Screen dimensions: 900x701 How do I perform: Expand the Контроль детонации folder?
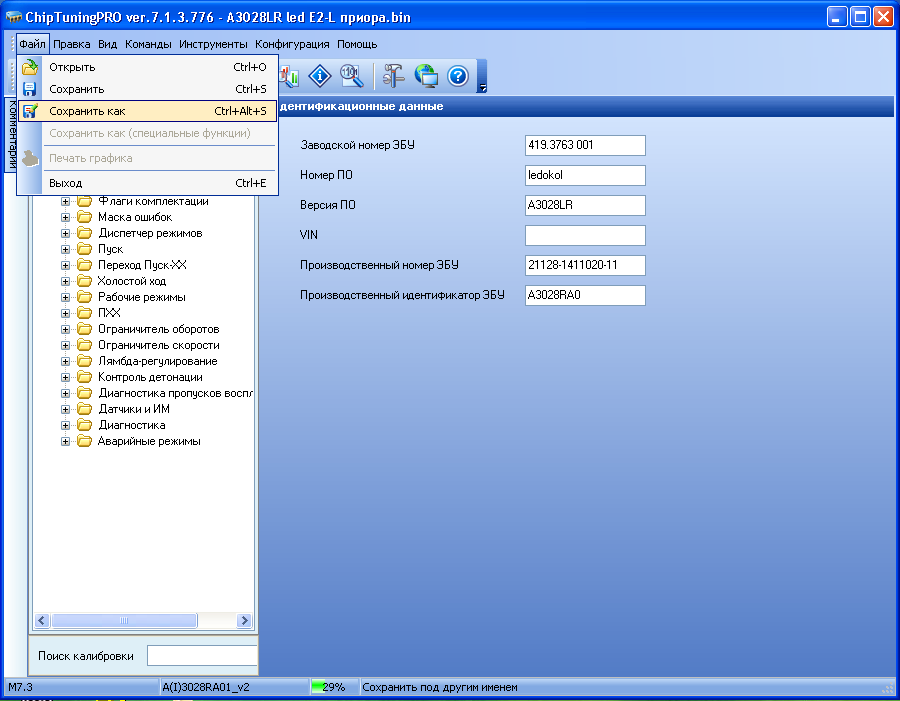(x=65, y=378)
